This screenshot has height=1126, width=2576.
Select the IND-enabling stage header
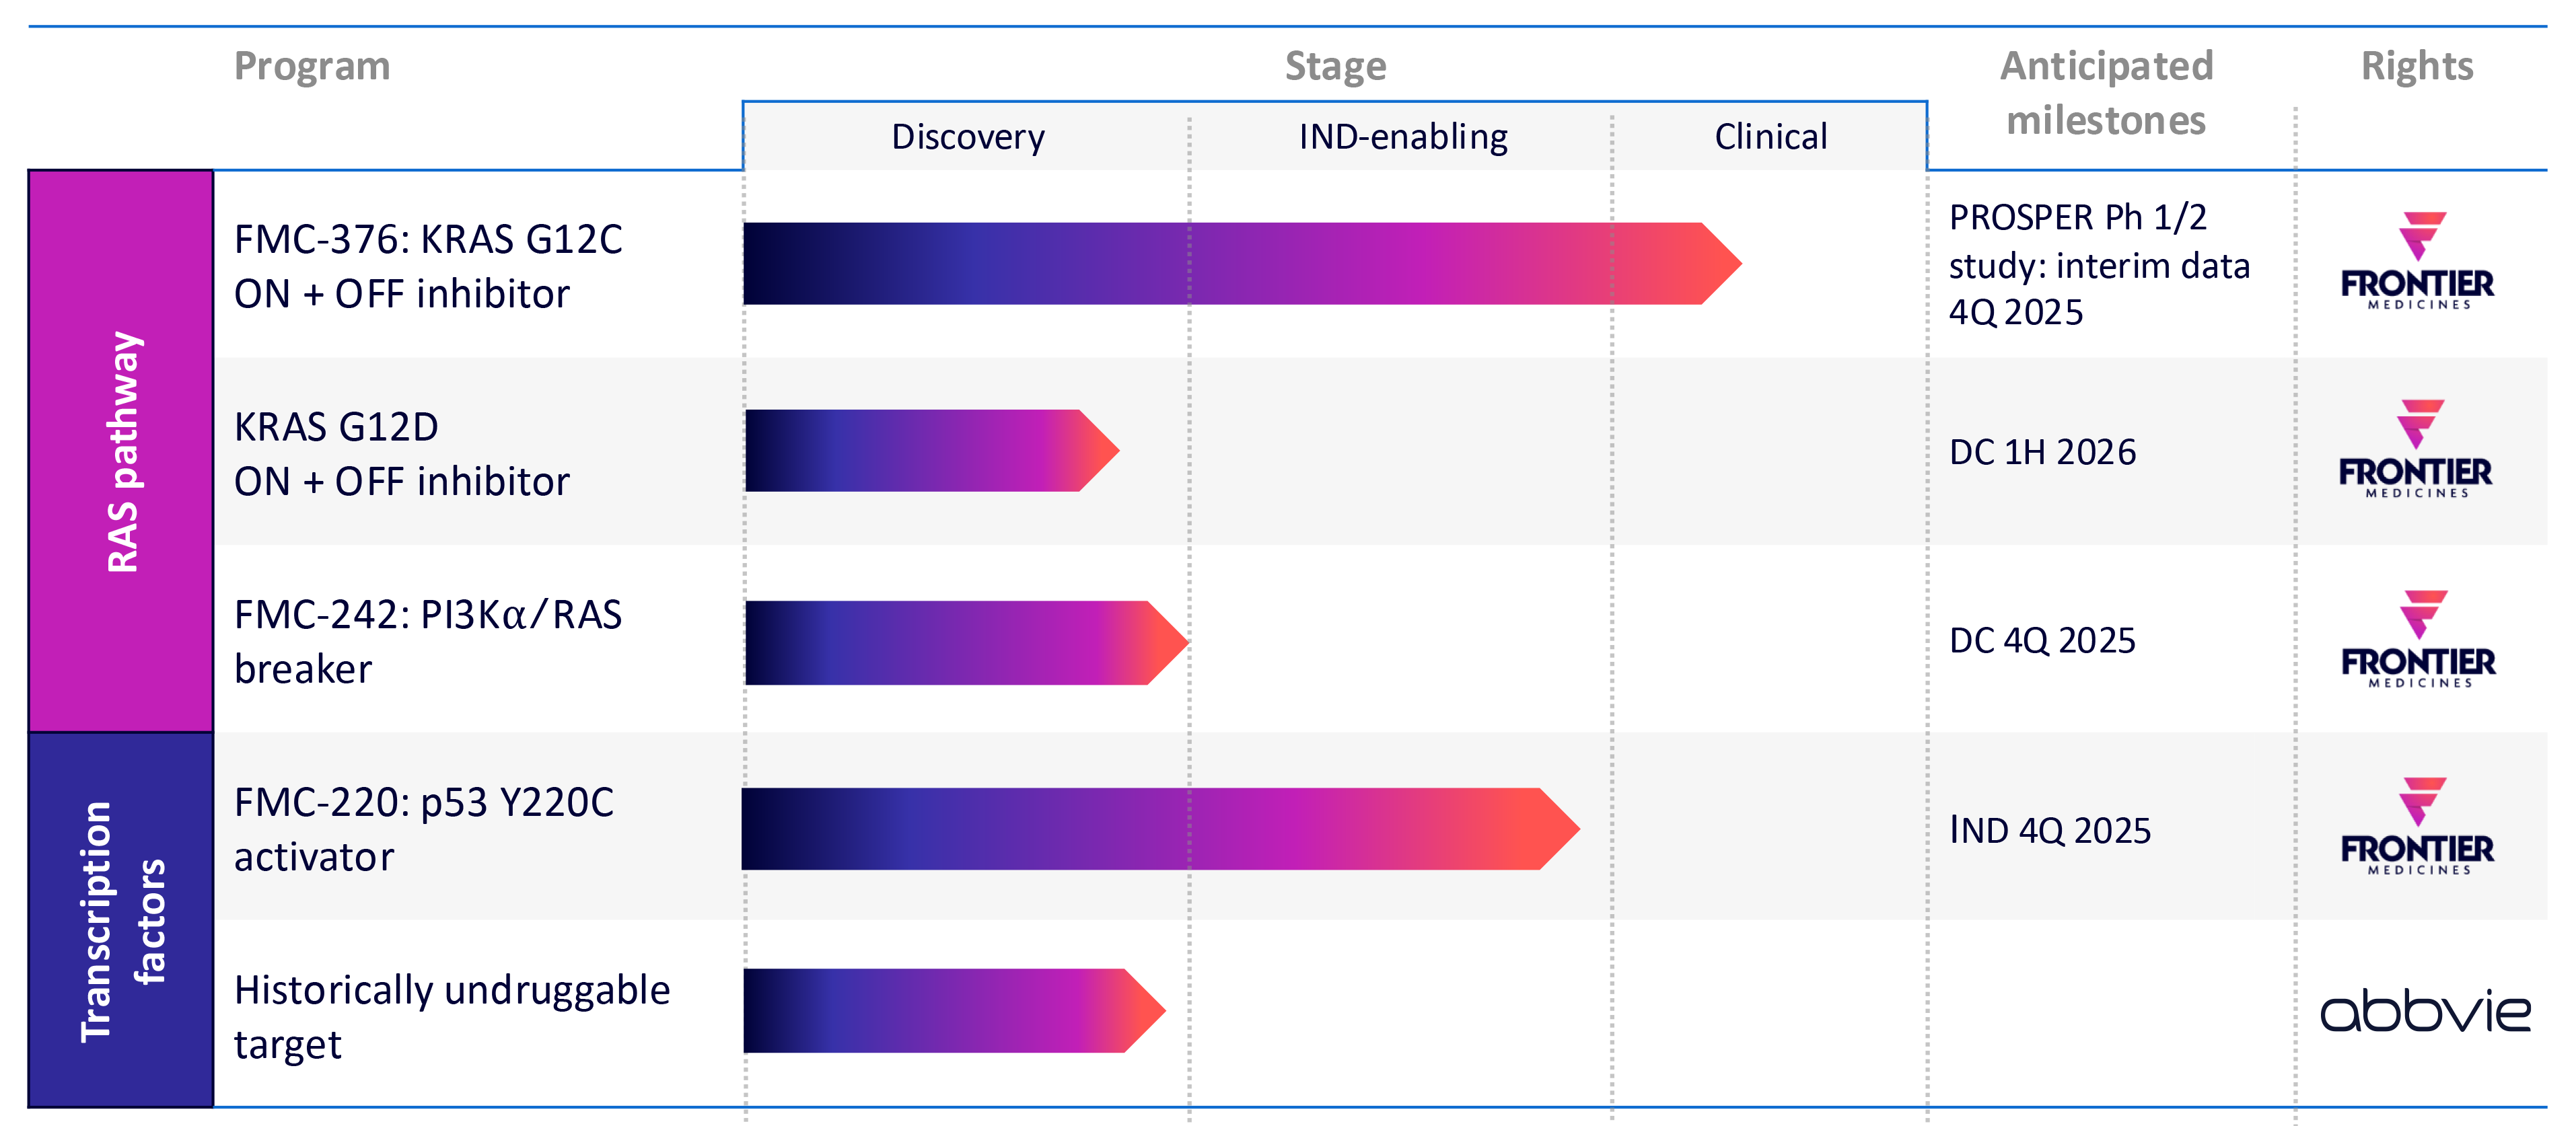point(1402,137)
